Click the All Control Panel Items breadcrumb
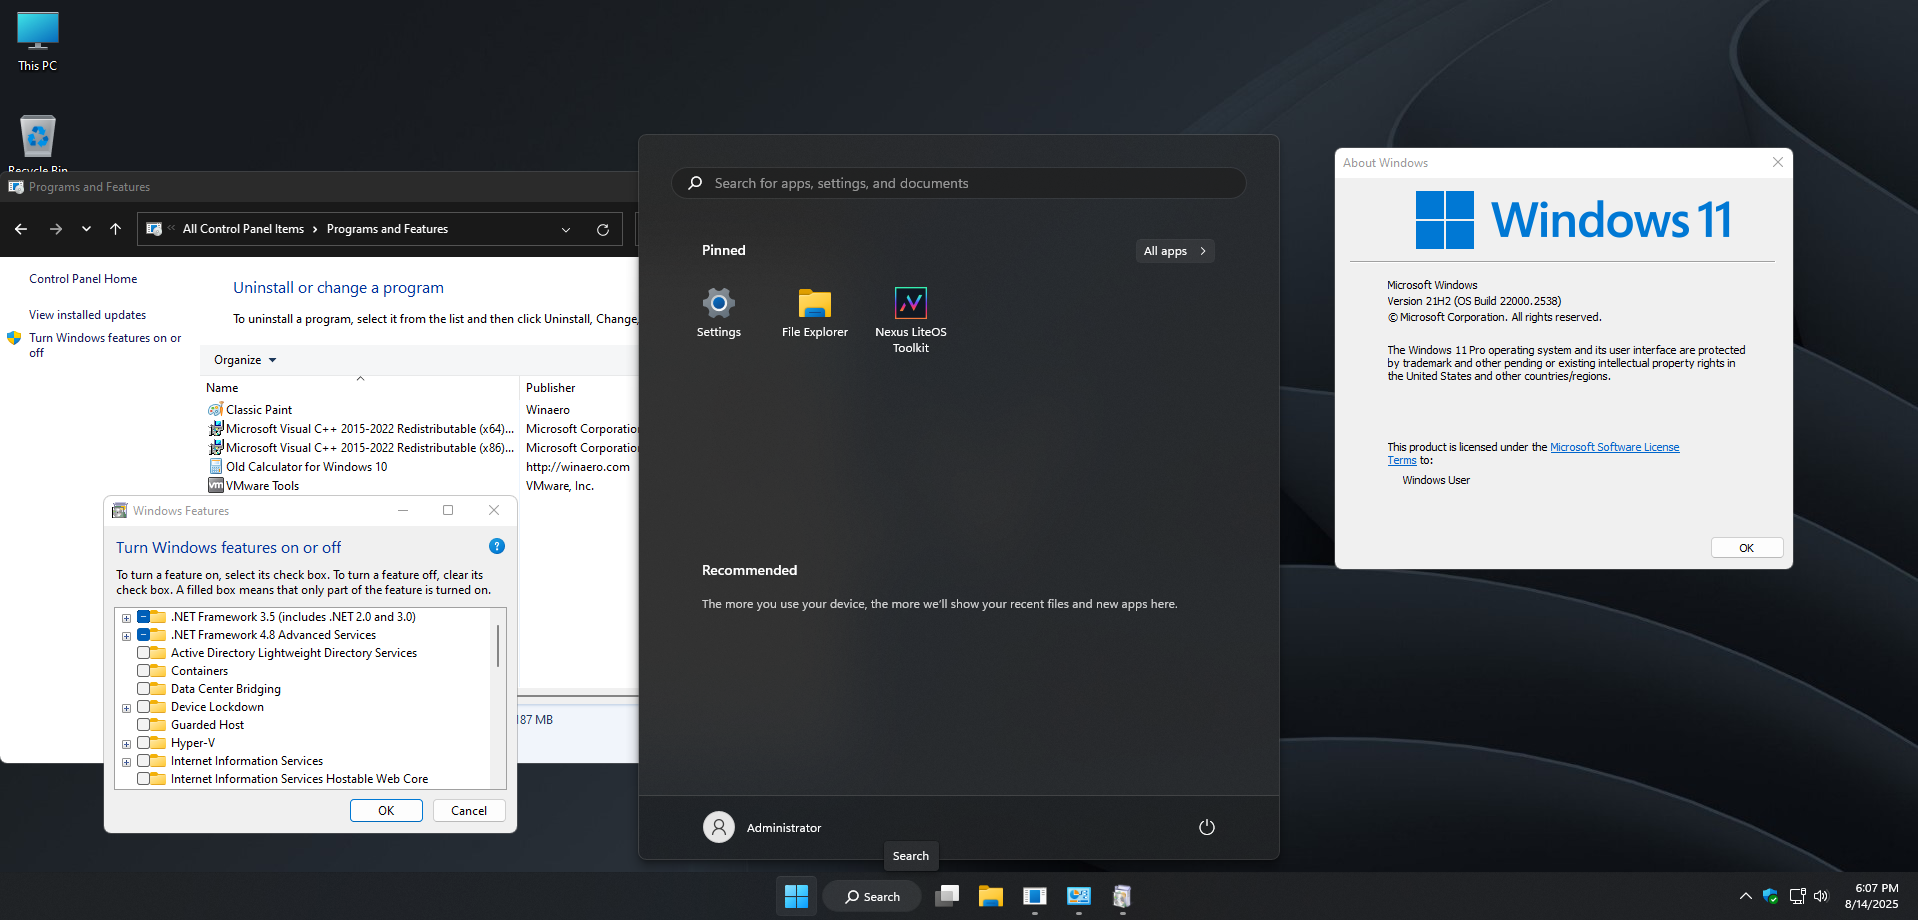 [x=243, y=229]
